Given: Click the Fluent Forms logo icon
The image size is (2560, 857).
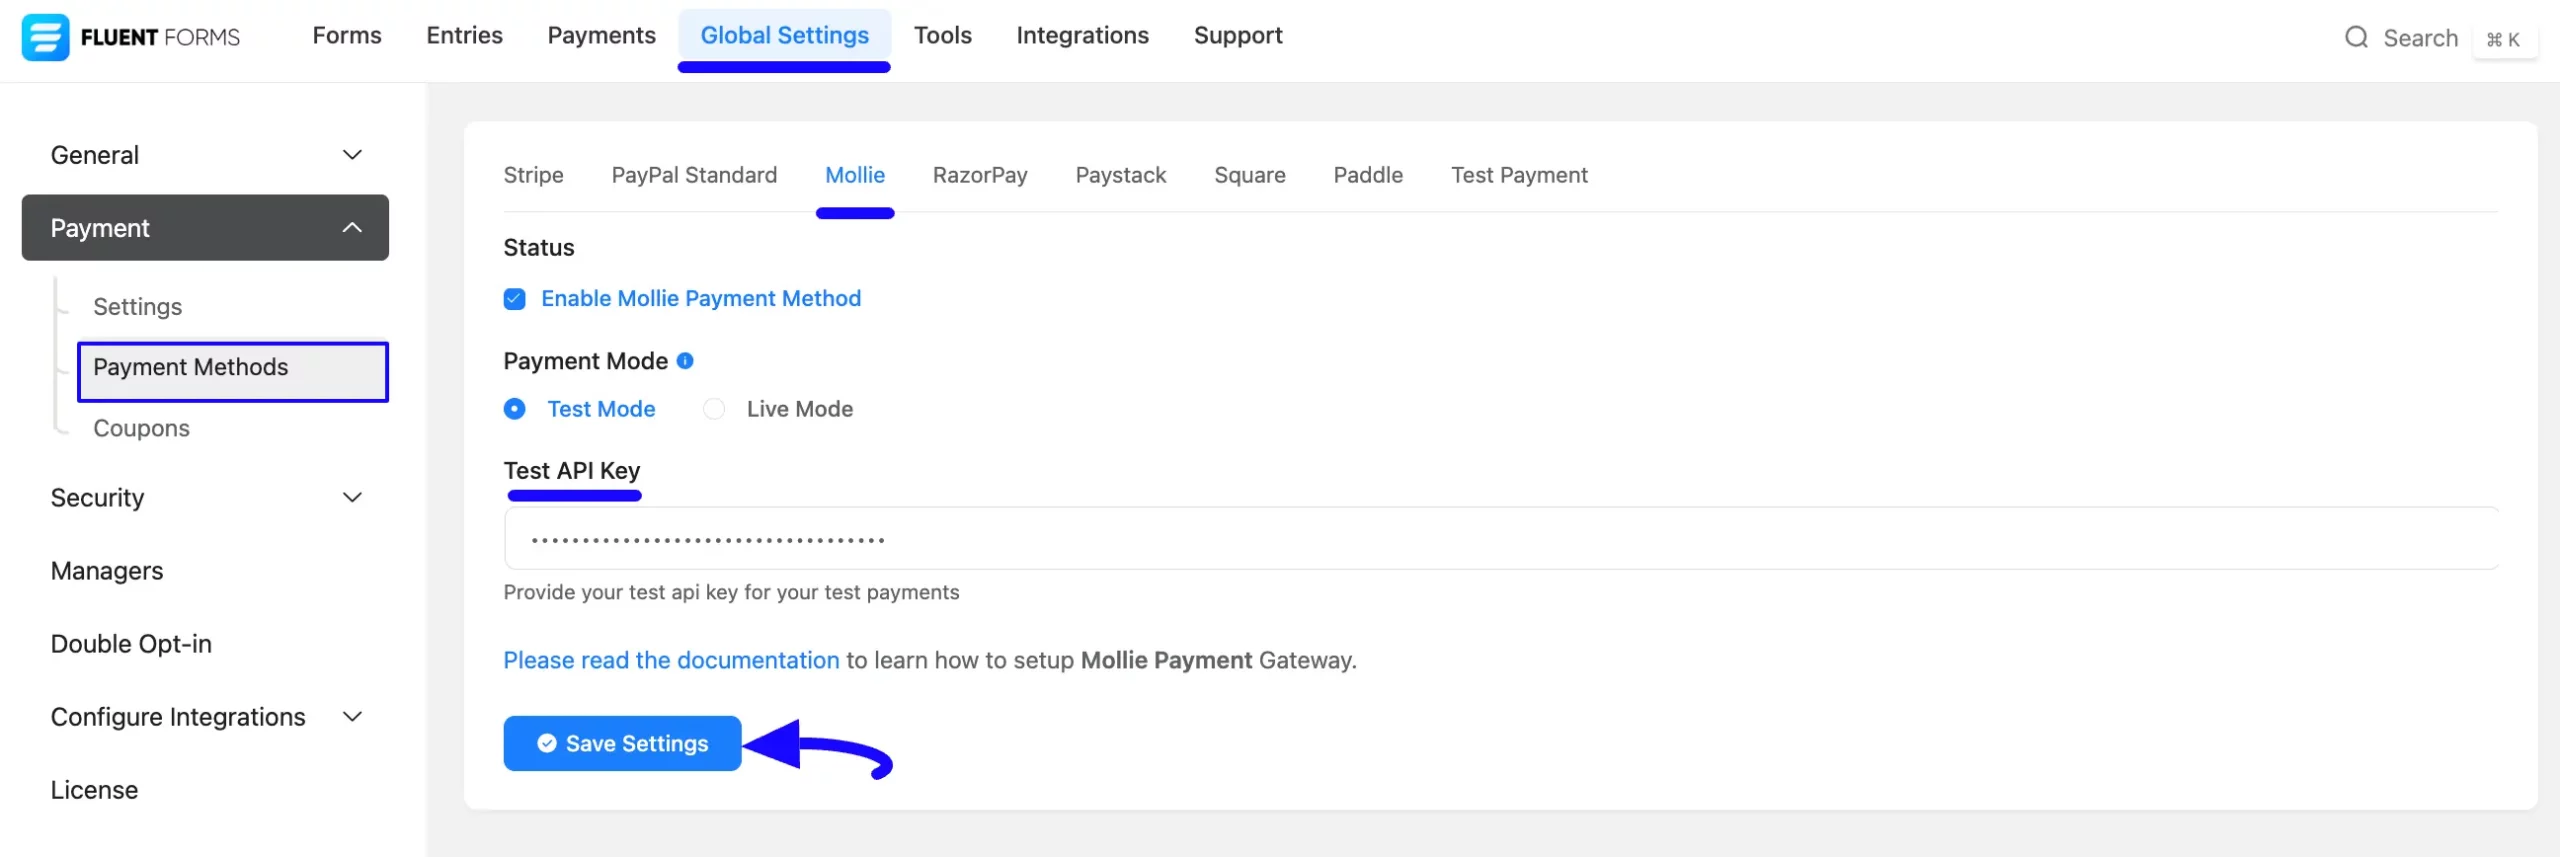Looking at the screenshot, I should click(x=46, y=37).
